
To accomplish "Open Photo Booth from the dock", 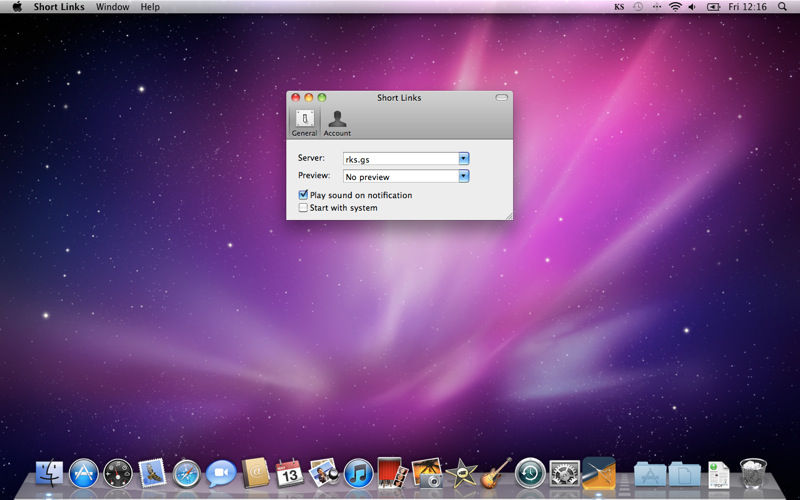I will click(x=392, y=473).
